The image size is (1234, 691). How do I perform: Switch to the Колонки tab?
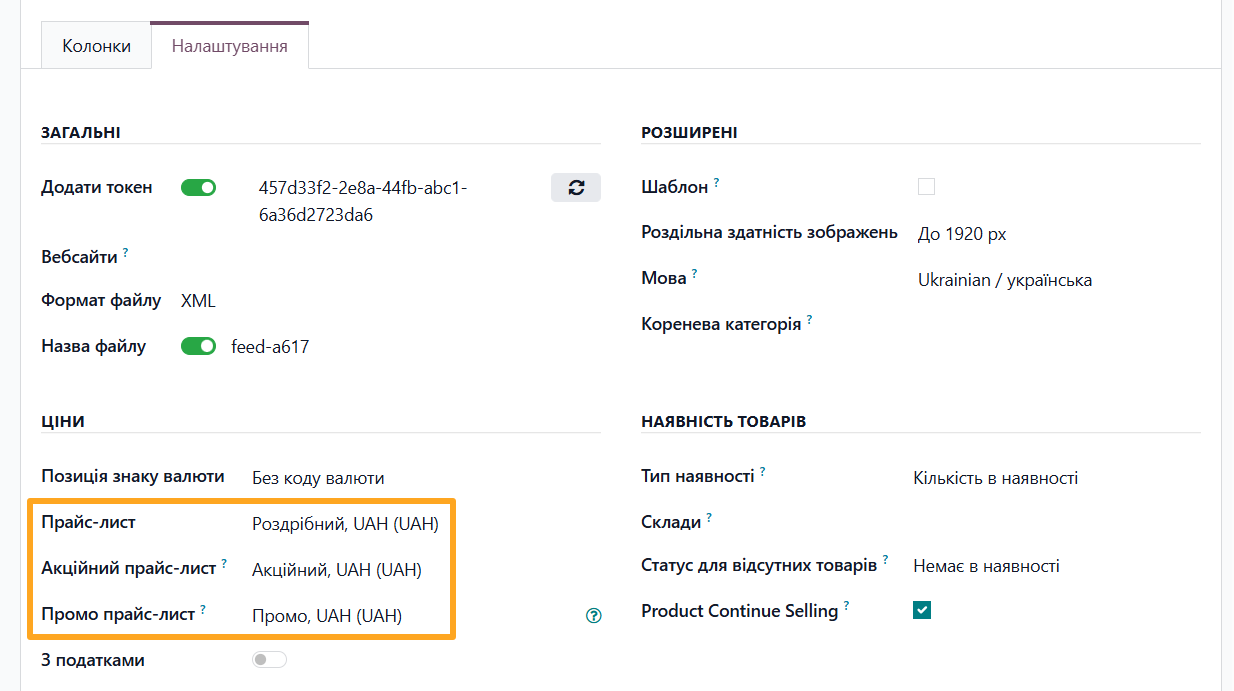pos(96,46)
